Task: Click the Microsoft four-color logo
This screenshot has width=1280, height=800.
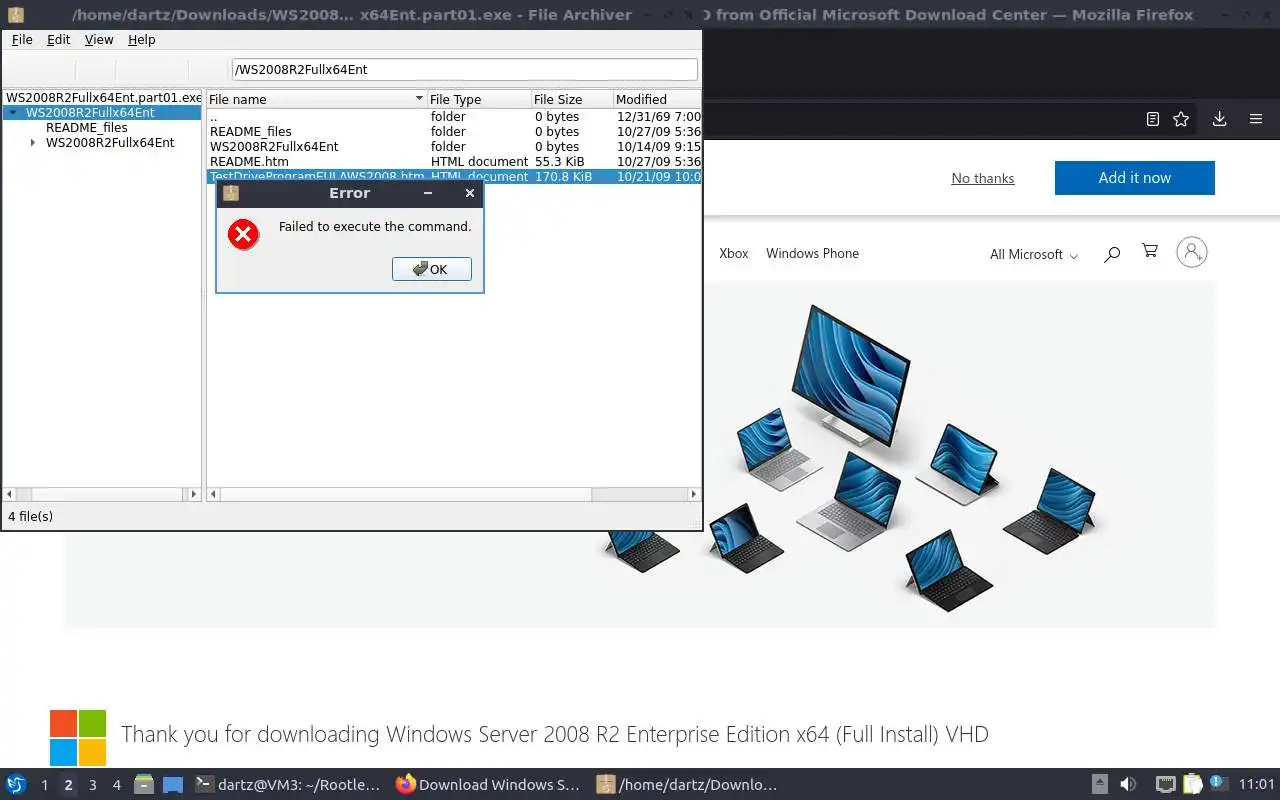Action: (x=78, y=738)
